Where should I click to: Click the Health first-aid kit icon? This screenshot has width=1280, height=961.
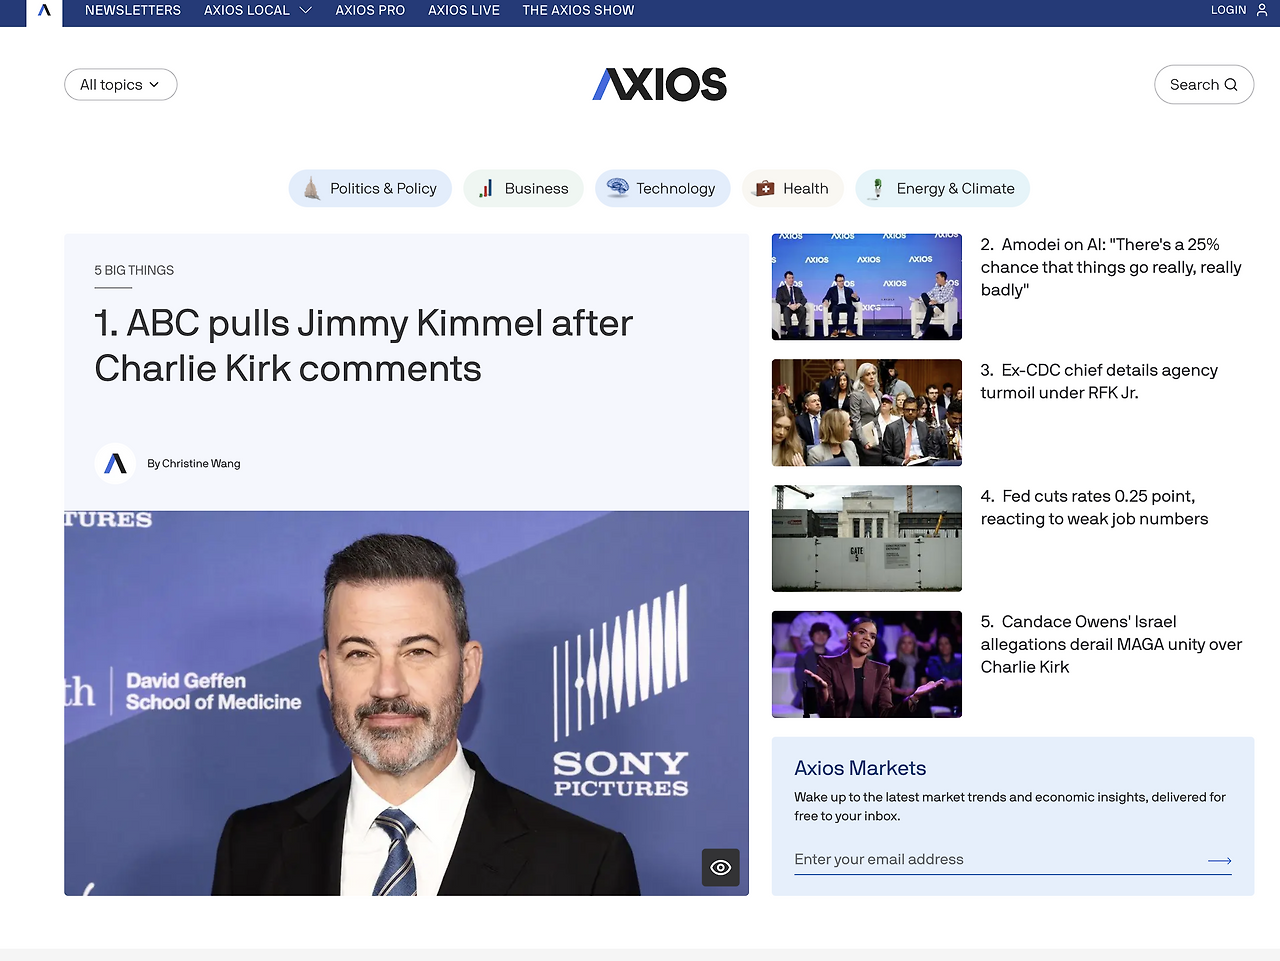tap(764, 188)
